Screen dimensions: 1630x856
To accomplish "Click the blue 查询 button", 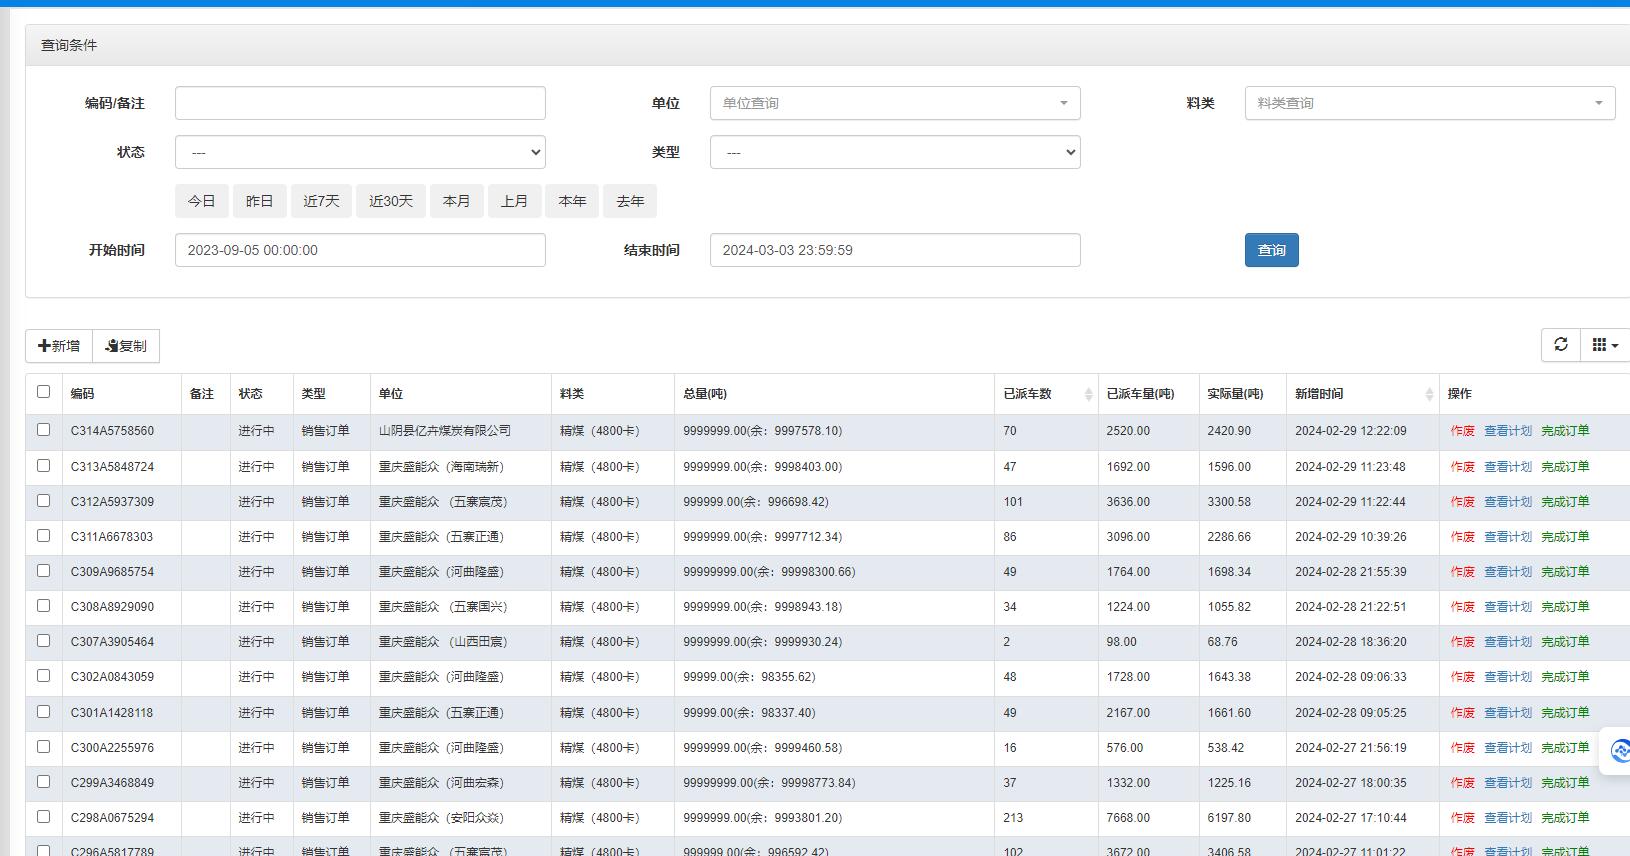I will pyautogui.click(x=1271, y=250).
